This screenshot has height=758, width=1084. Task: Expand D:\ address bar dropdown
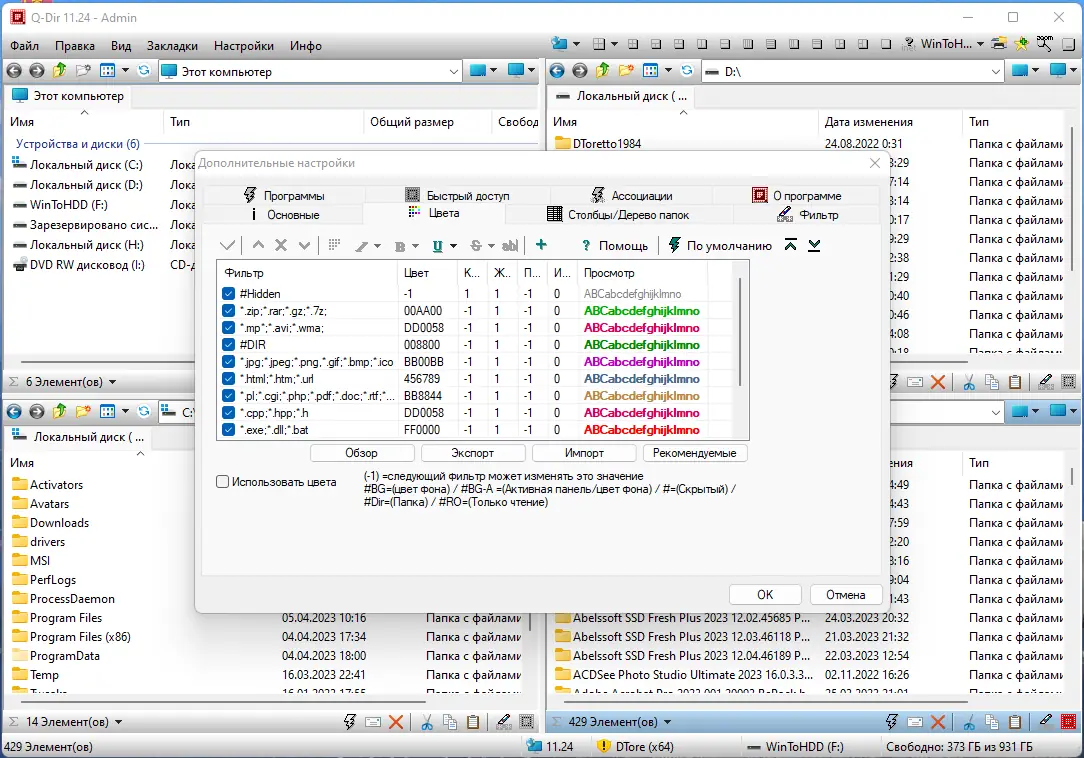point(996,71)
